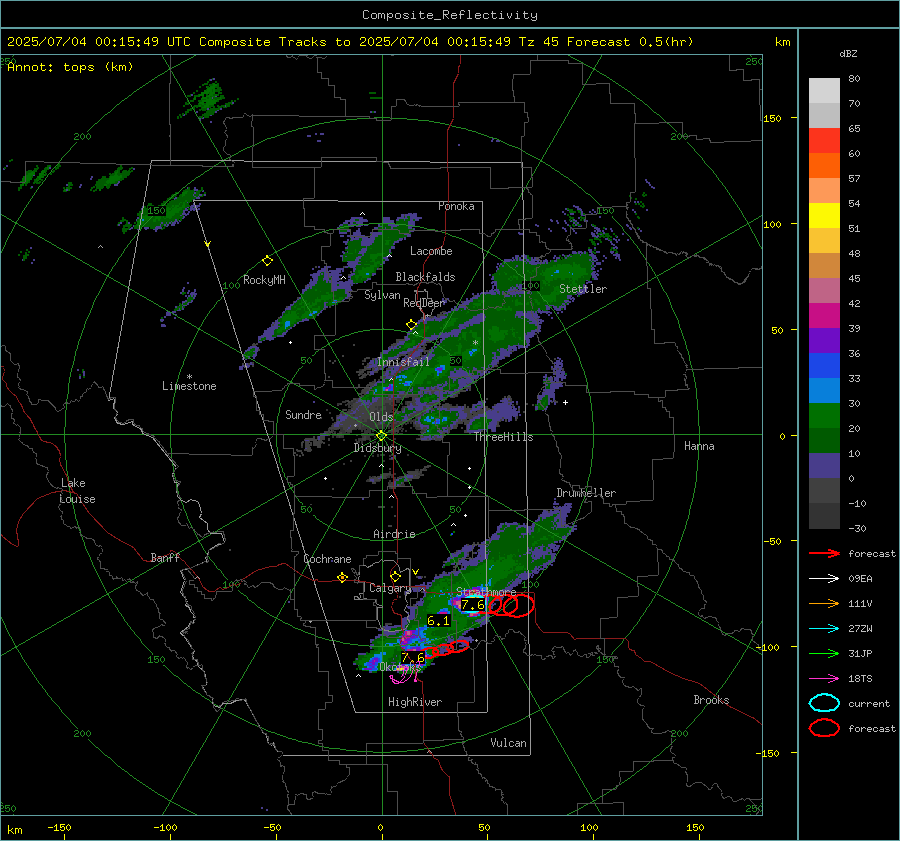Click the Stettler town label
900x841 pixels.
(583, 289)
